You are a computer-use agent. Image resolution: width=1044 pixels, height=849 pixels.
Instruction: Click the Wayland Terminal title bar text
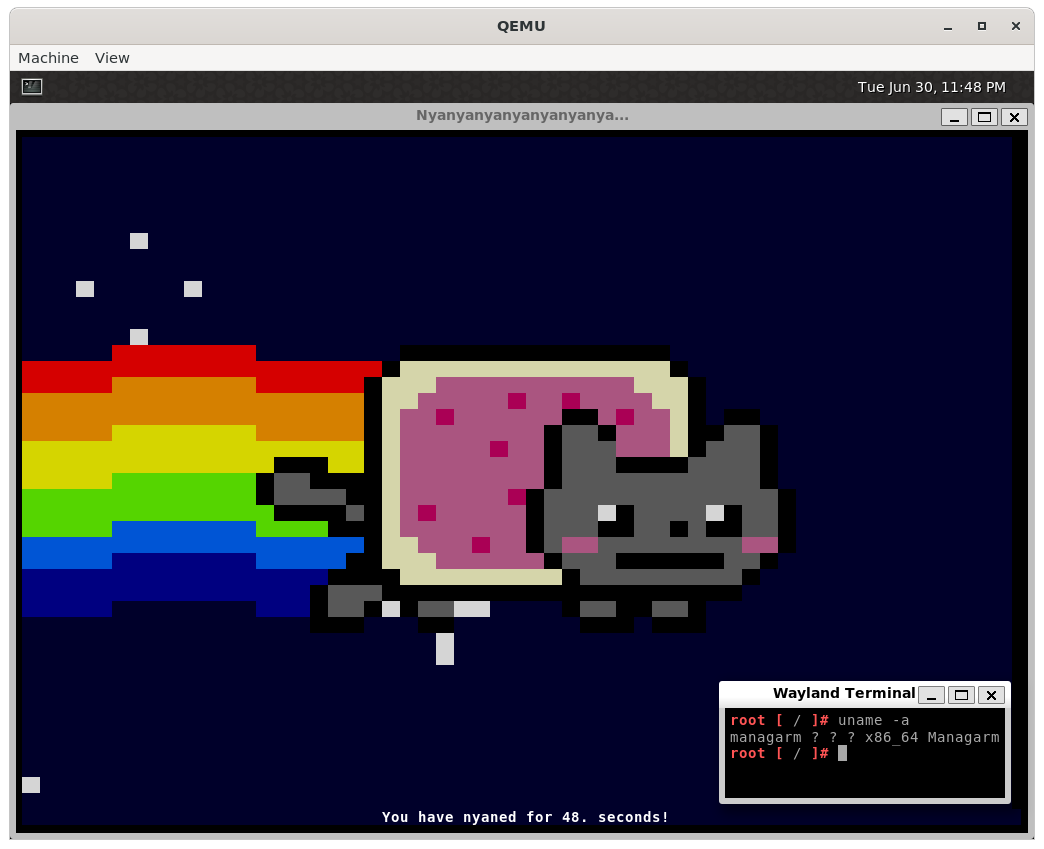coord(844,693)
